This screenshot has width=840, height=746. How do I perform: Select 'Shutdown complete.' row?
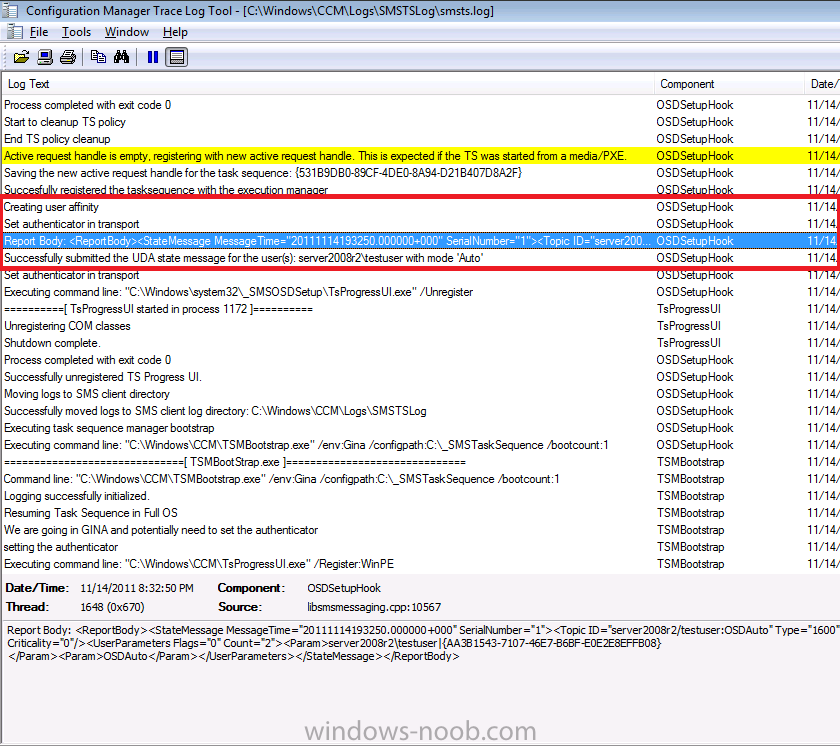point(420,343)
